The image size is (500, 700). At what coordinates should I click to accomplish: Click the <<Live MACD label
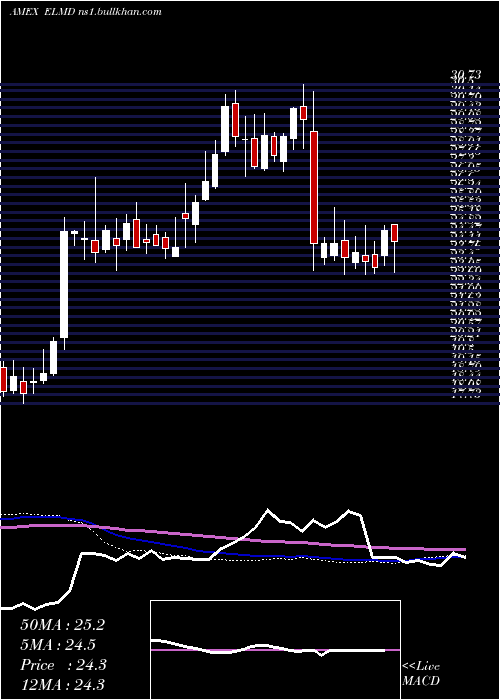pos(421,674)
